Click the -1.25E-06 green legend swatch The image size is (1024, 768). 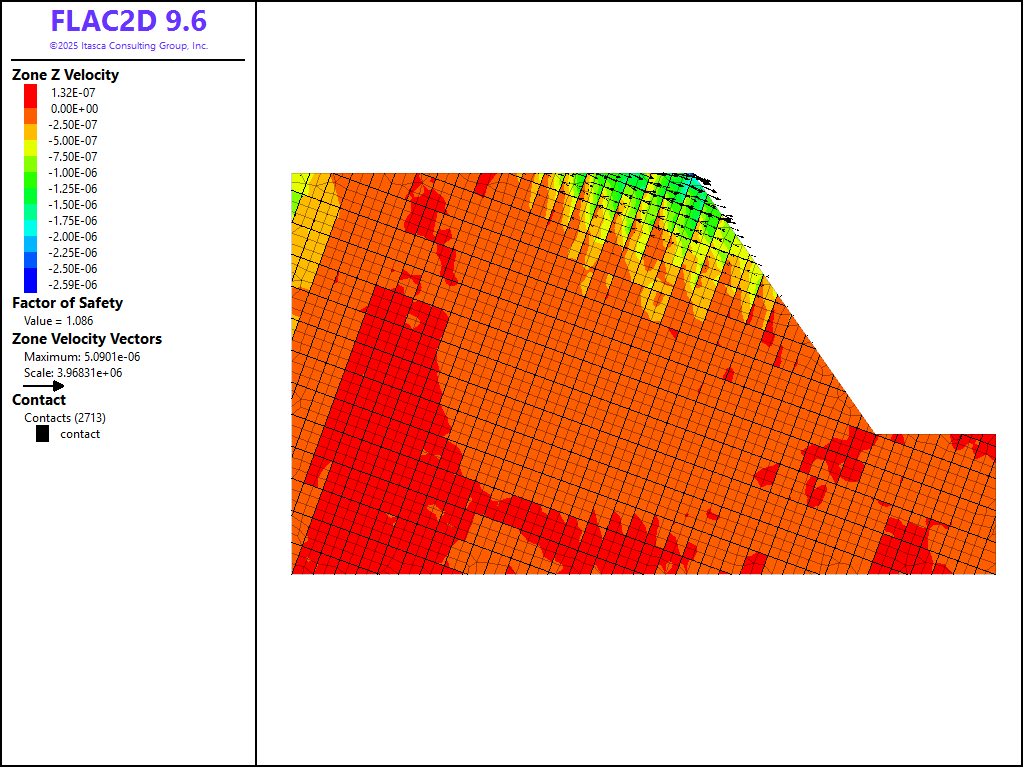31,188
